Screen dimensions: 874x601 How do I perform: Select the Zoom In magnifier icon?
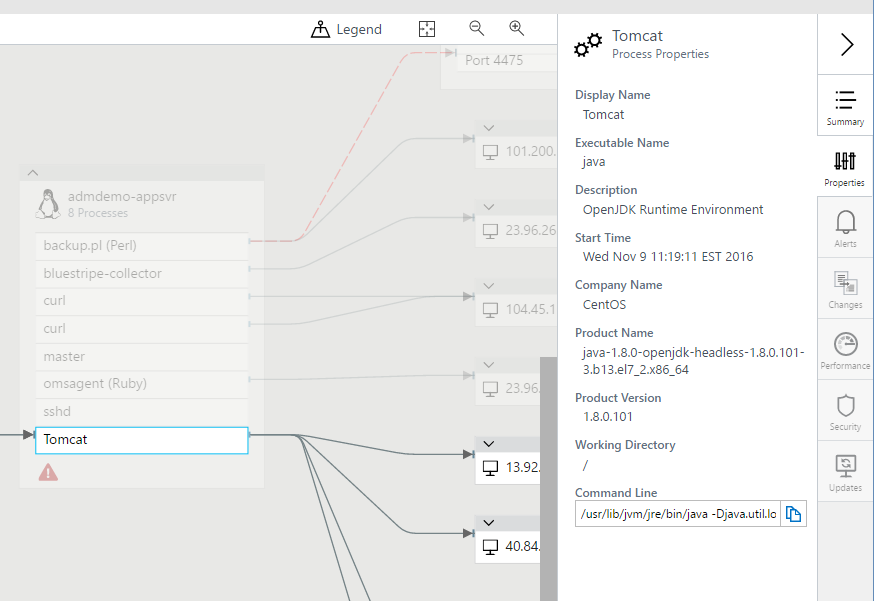tap(516, 29)
